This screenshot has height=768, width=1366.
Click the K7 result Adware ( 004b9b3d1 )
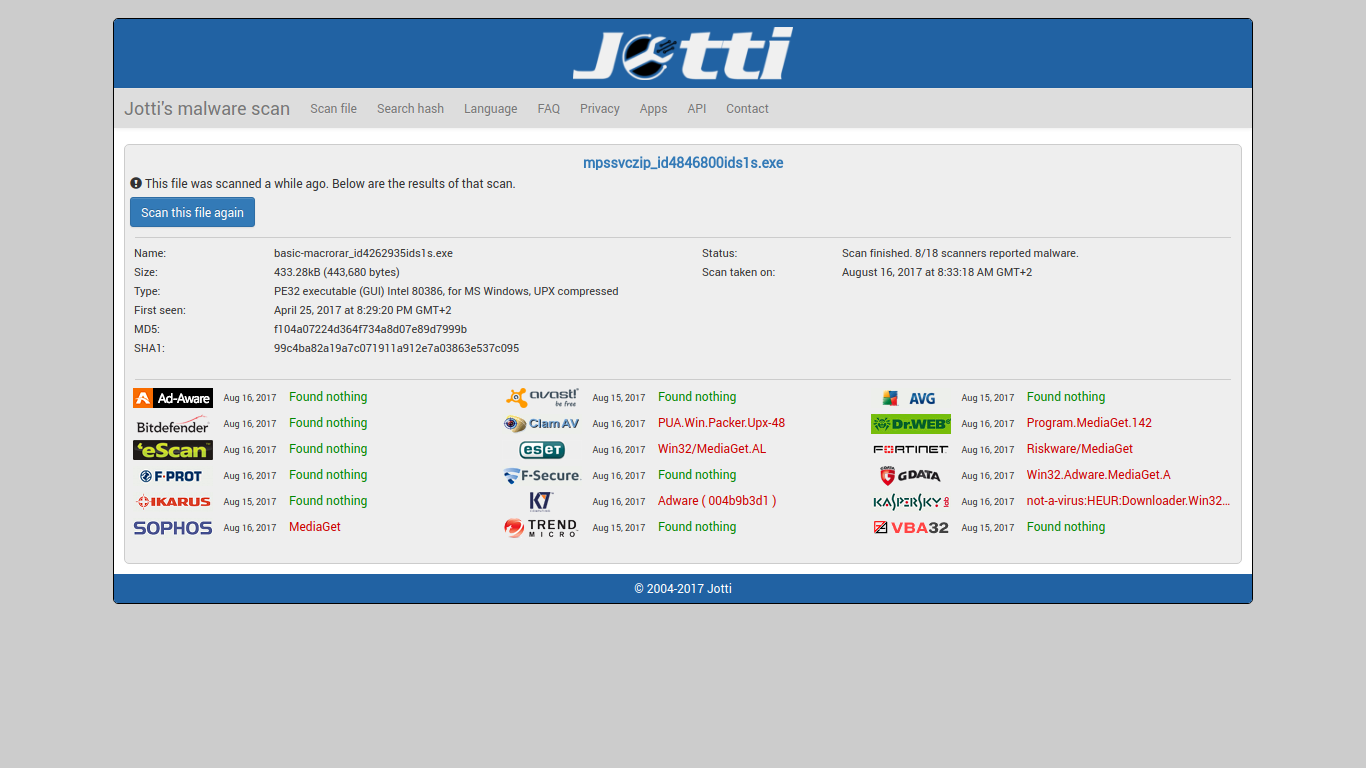click(717, 501)
